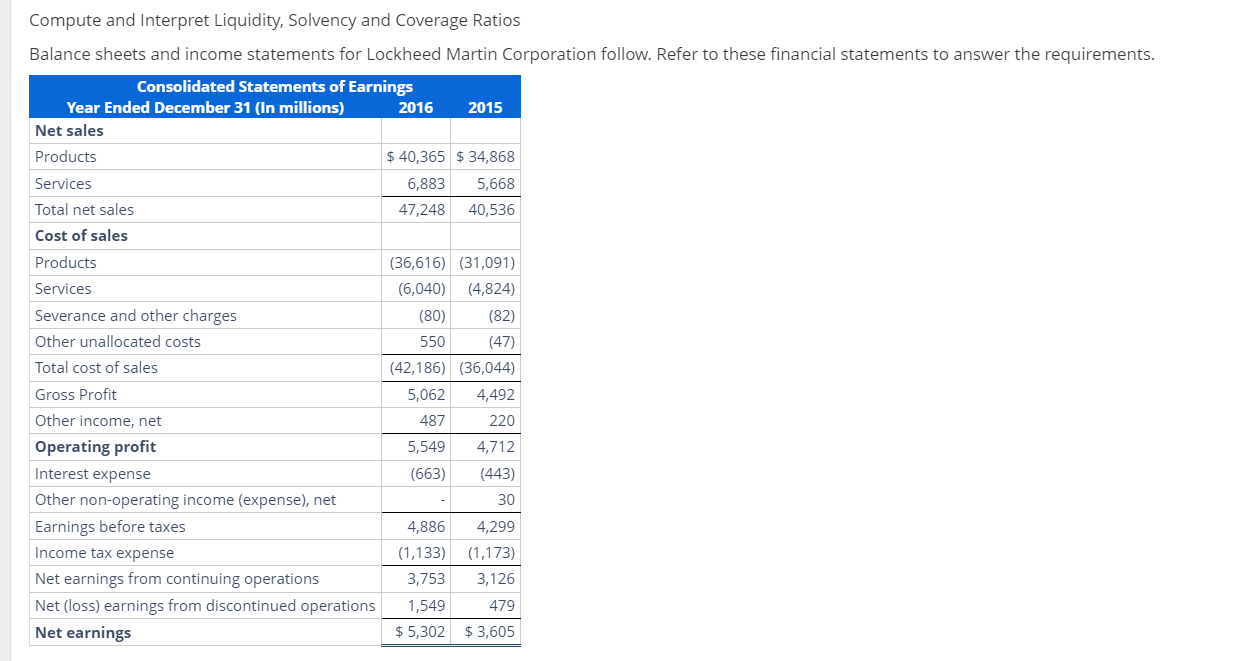Click the Severance and other charges label
This screenshot has width=1243, height=661.
pos(135,315)
